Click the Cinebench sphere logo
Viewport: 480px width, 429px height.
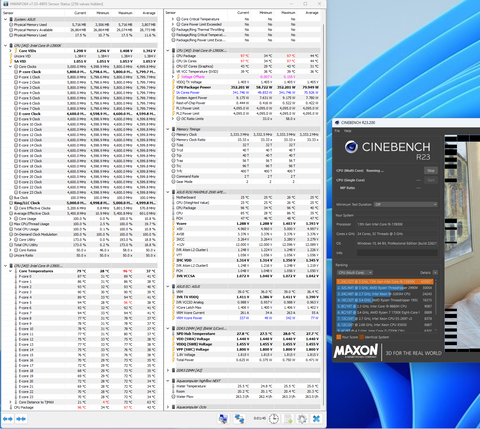[351, 147]
